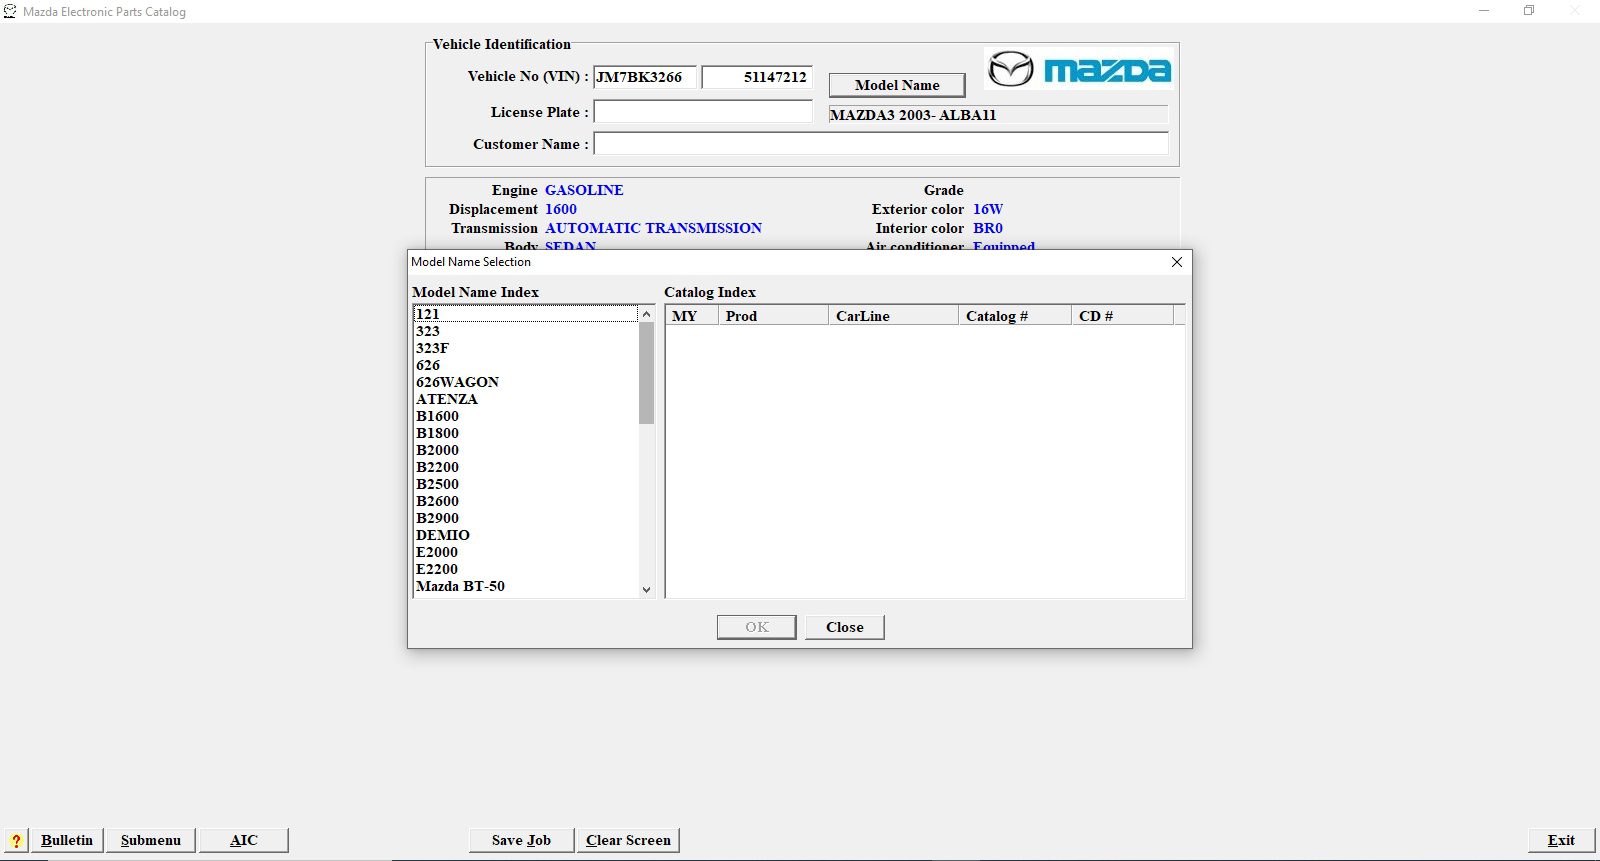1600x861 pixels.
Task: Select model B1800 in the list
Action: [525, 433]
